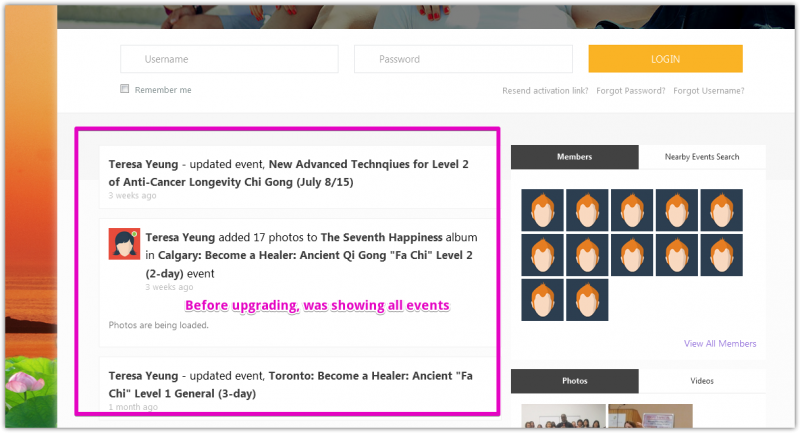
Task: Open the Calgary Become a Healer event link
Action: click(x=309, y=264)
